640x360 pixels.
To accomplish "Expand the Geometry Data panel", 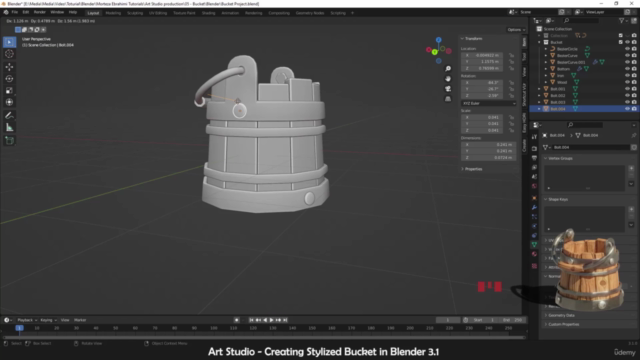I will pos(561,315).
